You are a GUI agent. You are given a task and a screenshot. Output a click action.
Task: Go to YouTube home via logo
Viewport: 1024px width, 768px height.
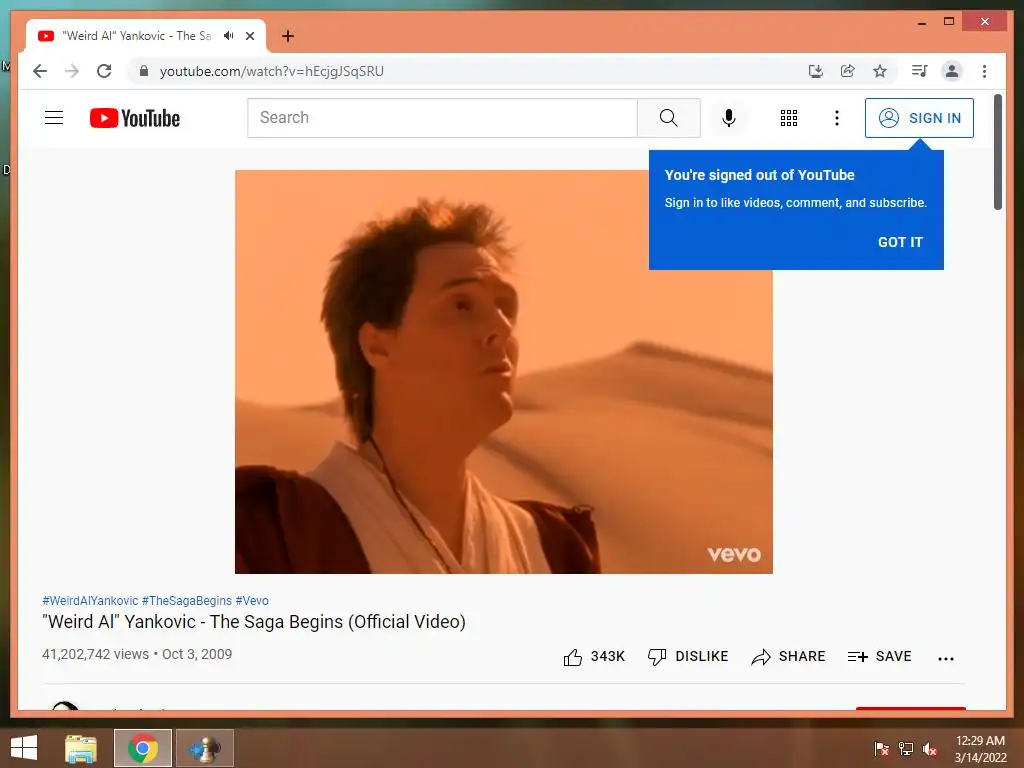[135, 118]
